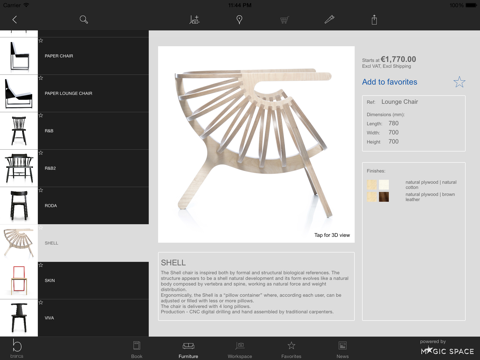Choose the PAPER LOUNGE CHAIR list entry
The height and width of the screenshot is (360, 480).
93,93
